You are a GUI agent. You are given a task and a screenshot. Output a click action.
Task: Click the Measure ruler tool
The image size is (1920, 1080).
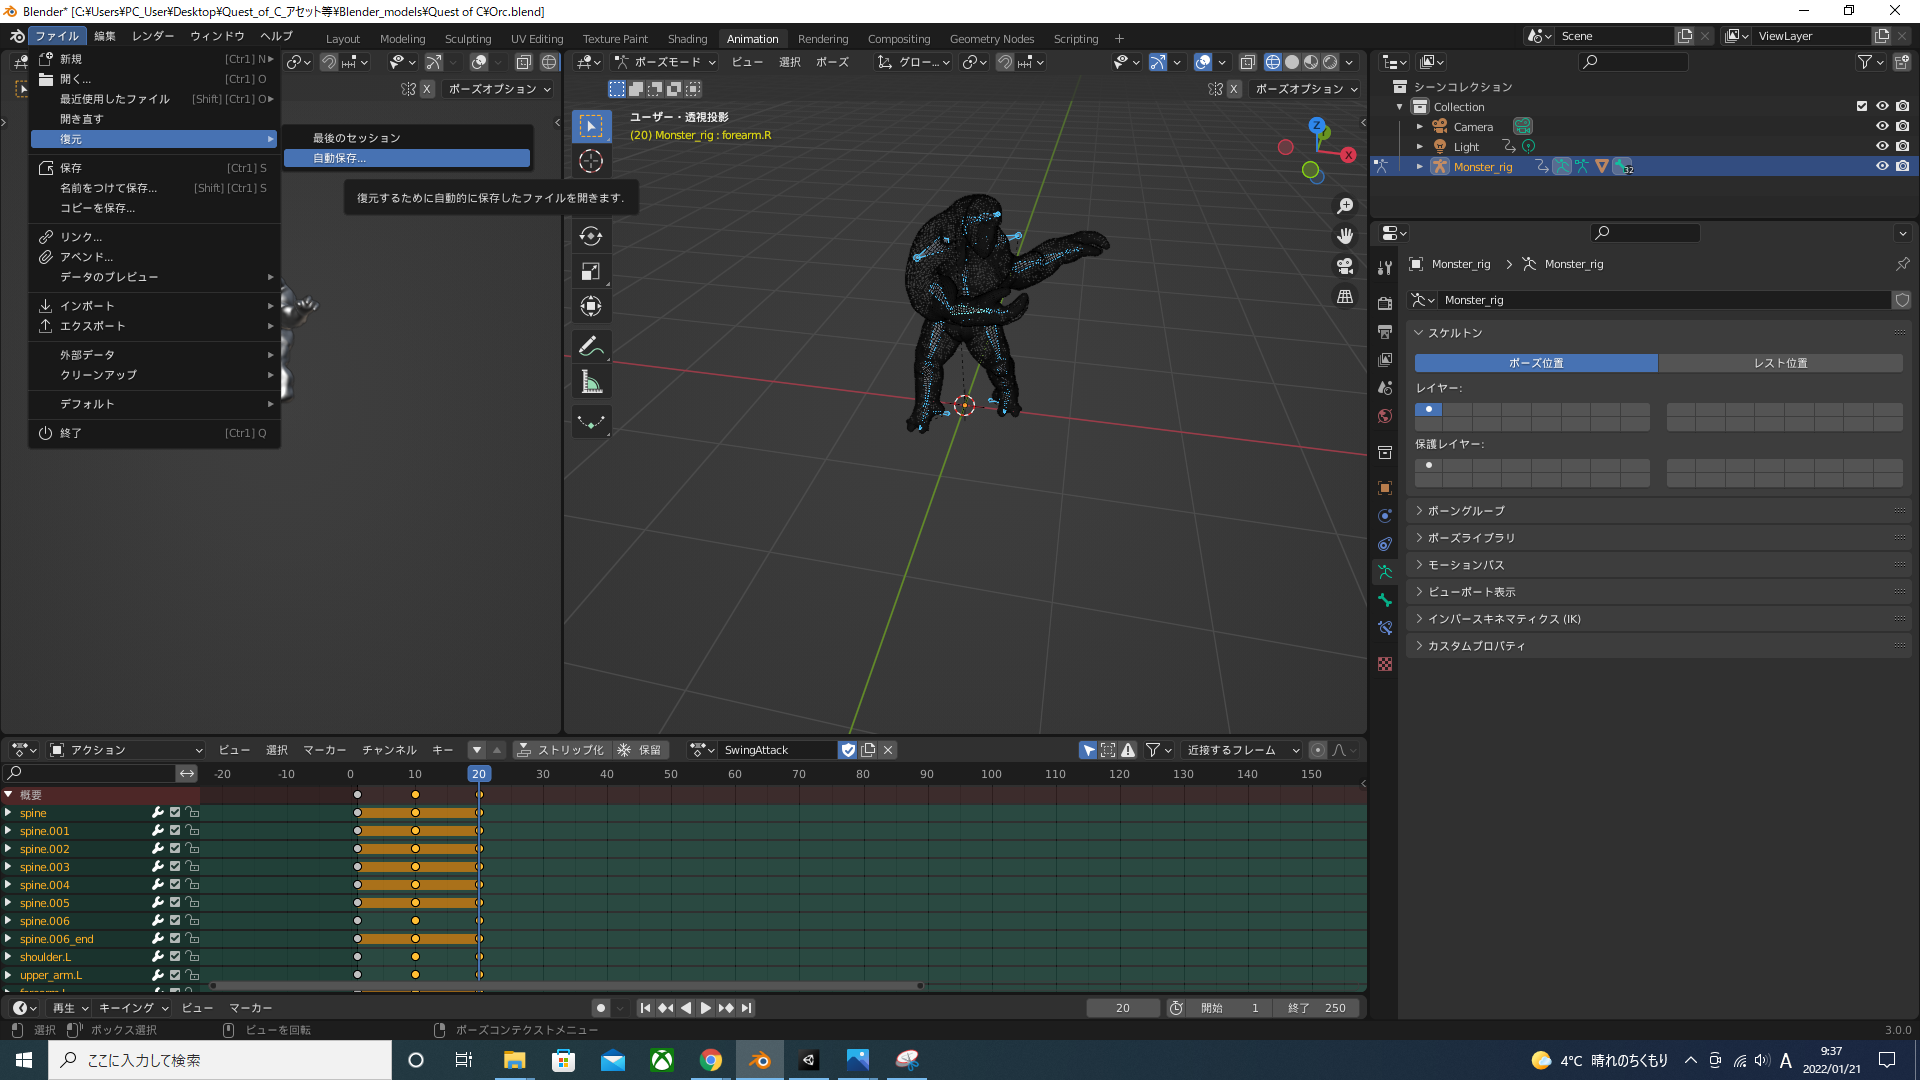pos(591,382)
